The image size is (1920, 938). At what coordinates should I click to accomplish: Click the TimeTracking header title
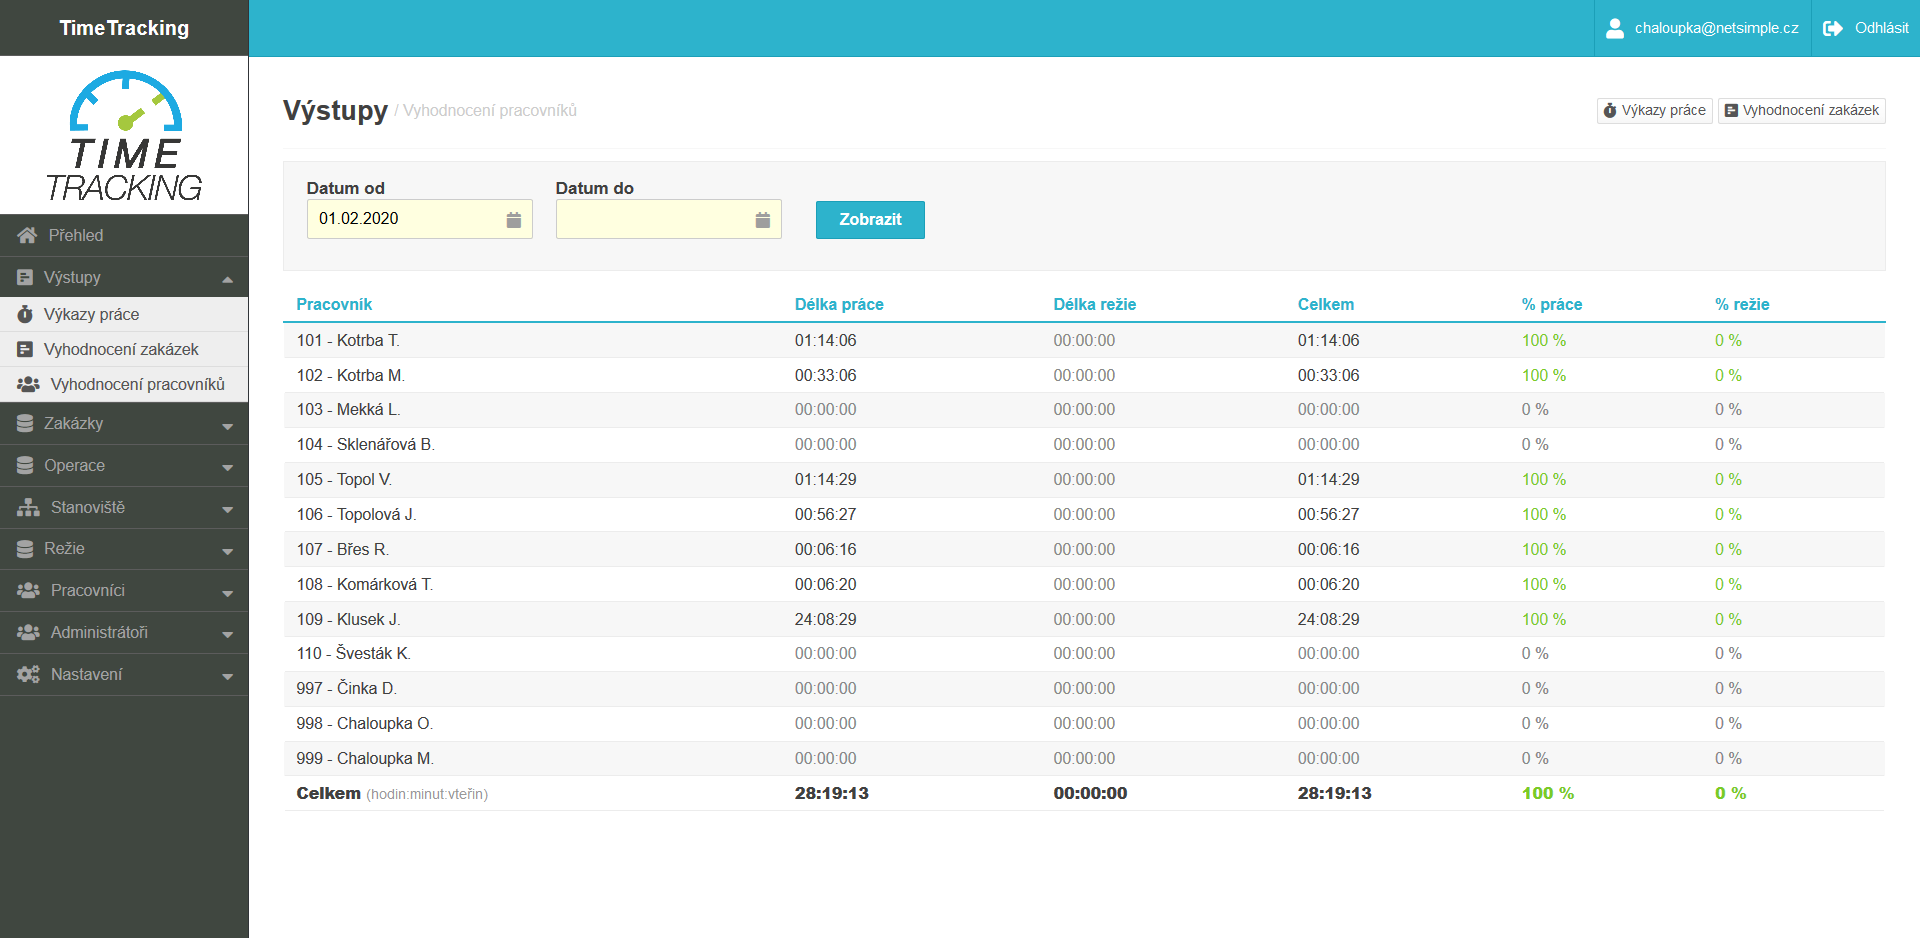coord(124,28)
